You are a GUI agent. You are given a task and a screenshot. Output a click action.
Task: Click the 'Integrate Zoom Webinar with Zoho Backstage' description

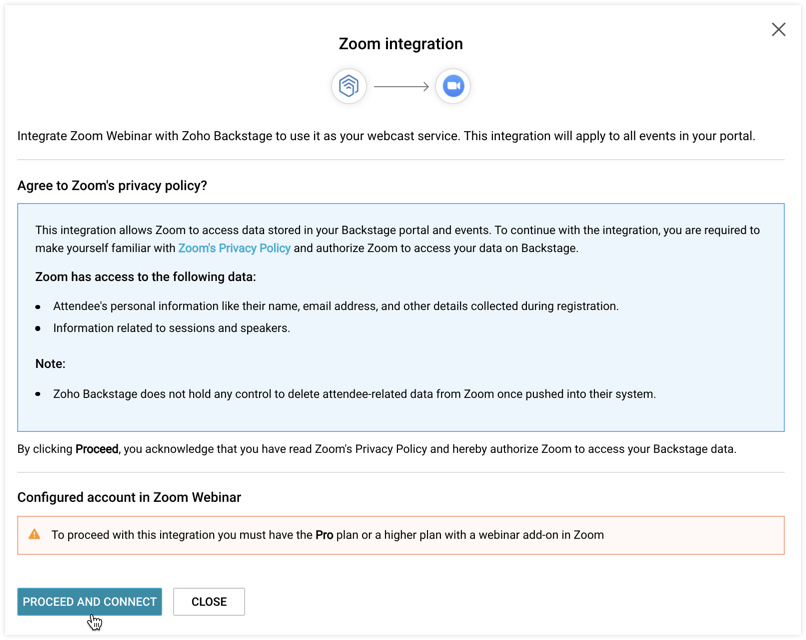click(386, 136)
